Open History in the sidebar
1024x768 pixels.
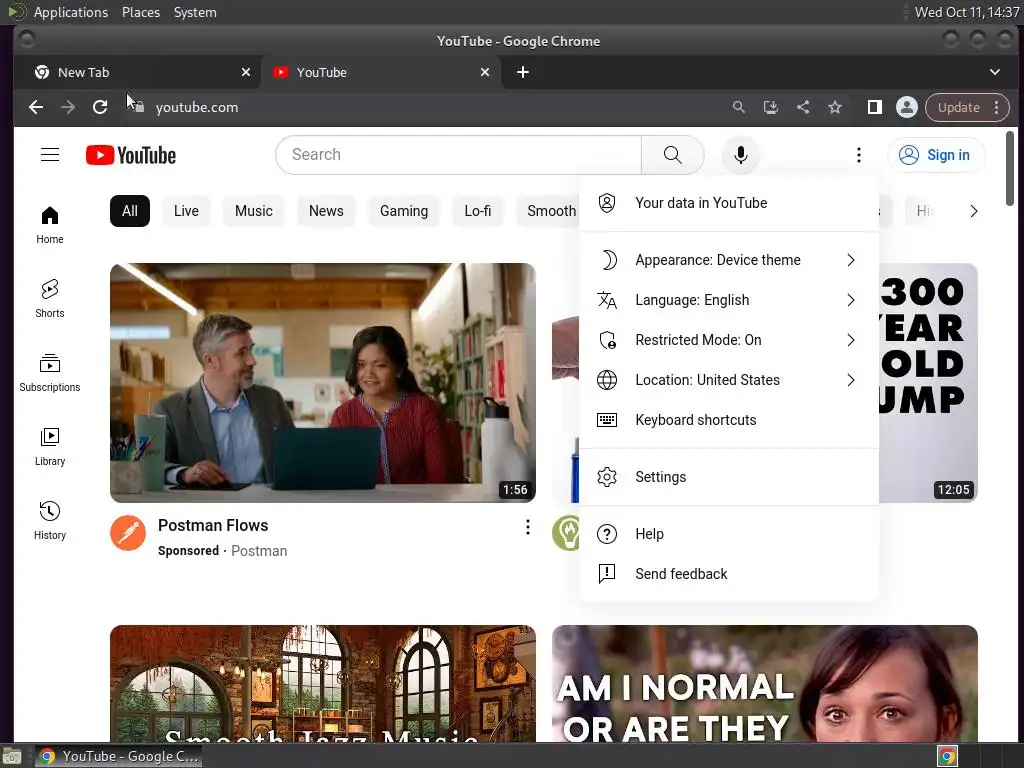pyautogui.click(x=50, y=520)
